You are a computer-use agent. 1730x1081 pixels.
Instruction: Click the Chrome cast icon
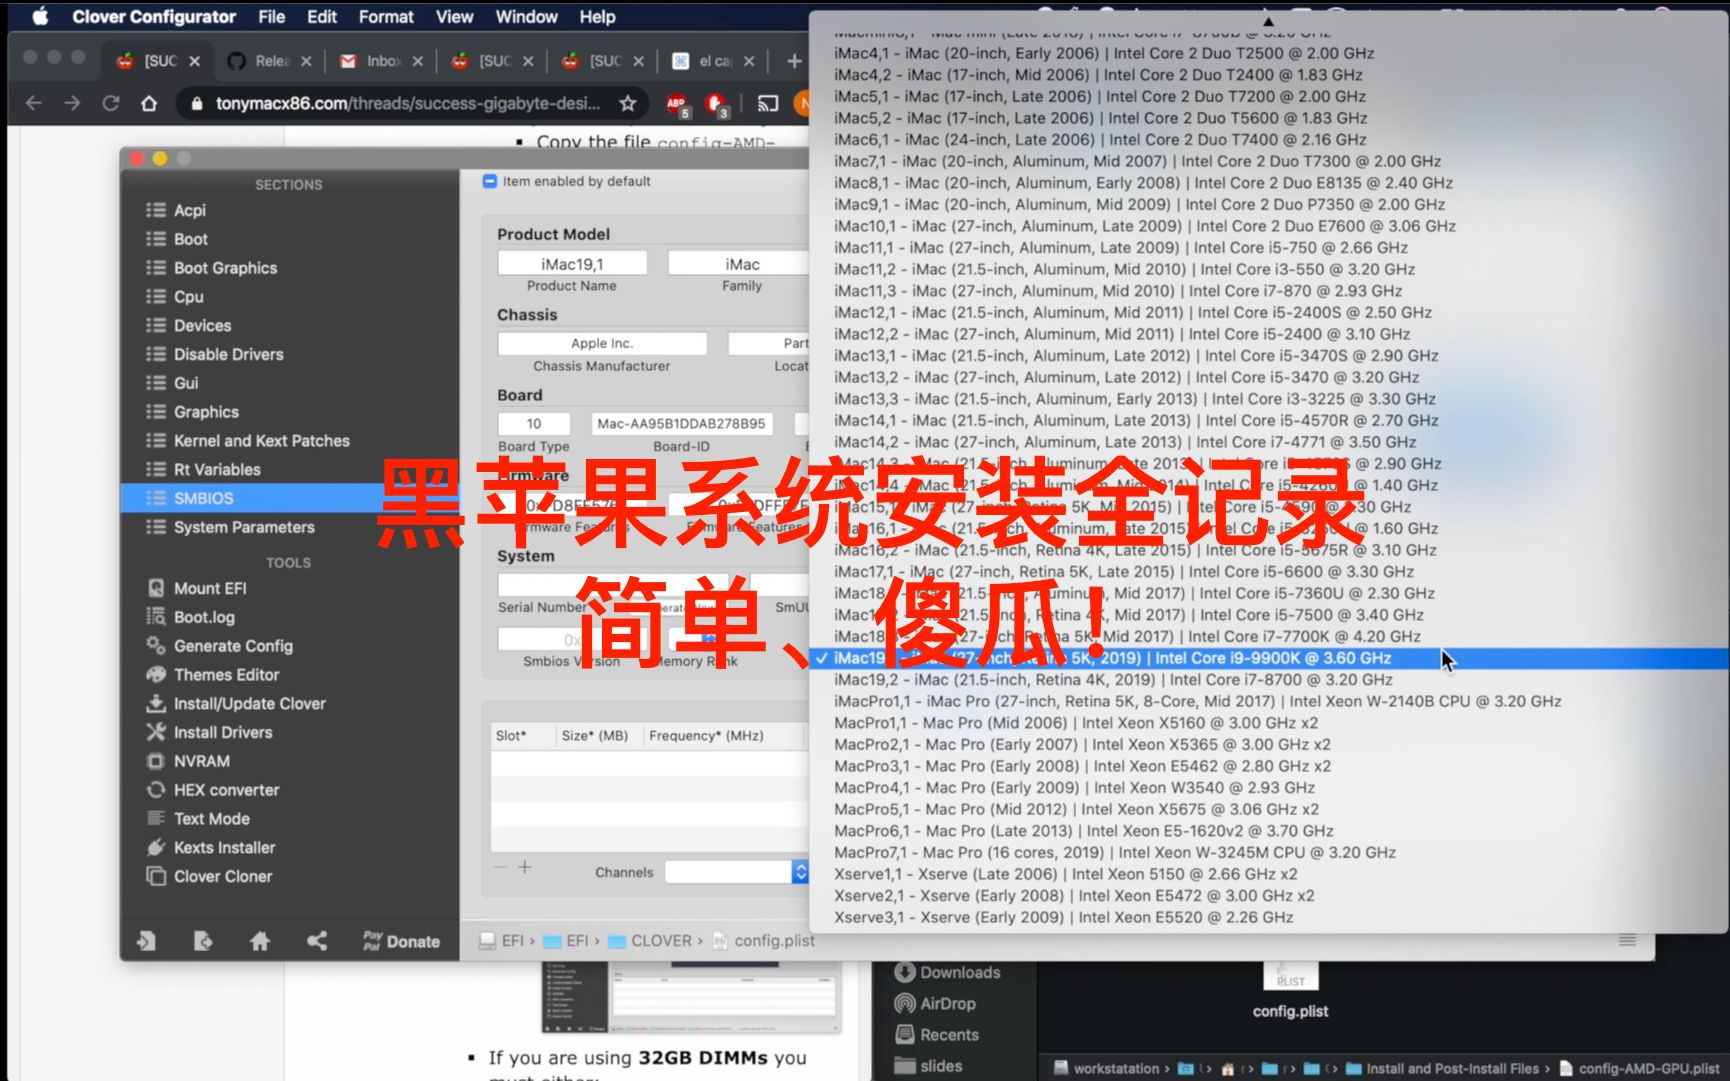point(768,103)
